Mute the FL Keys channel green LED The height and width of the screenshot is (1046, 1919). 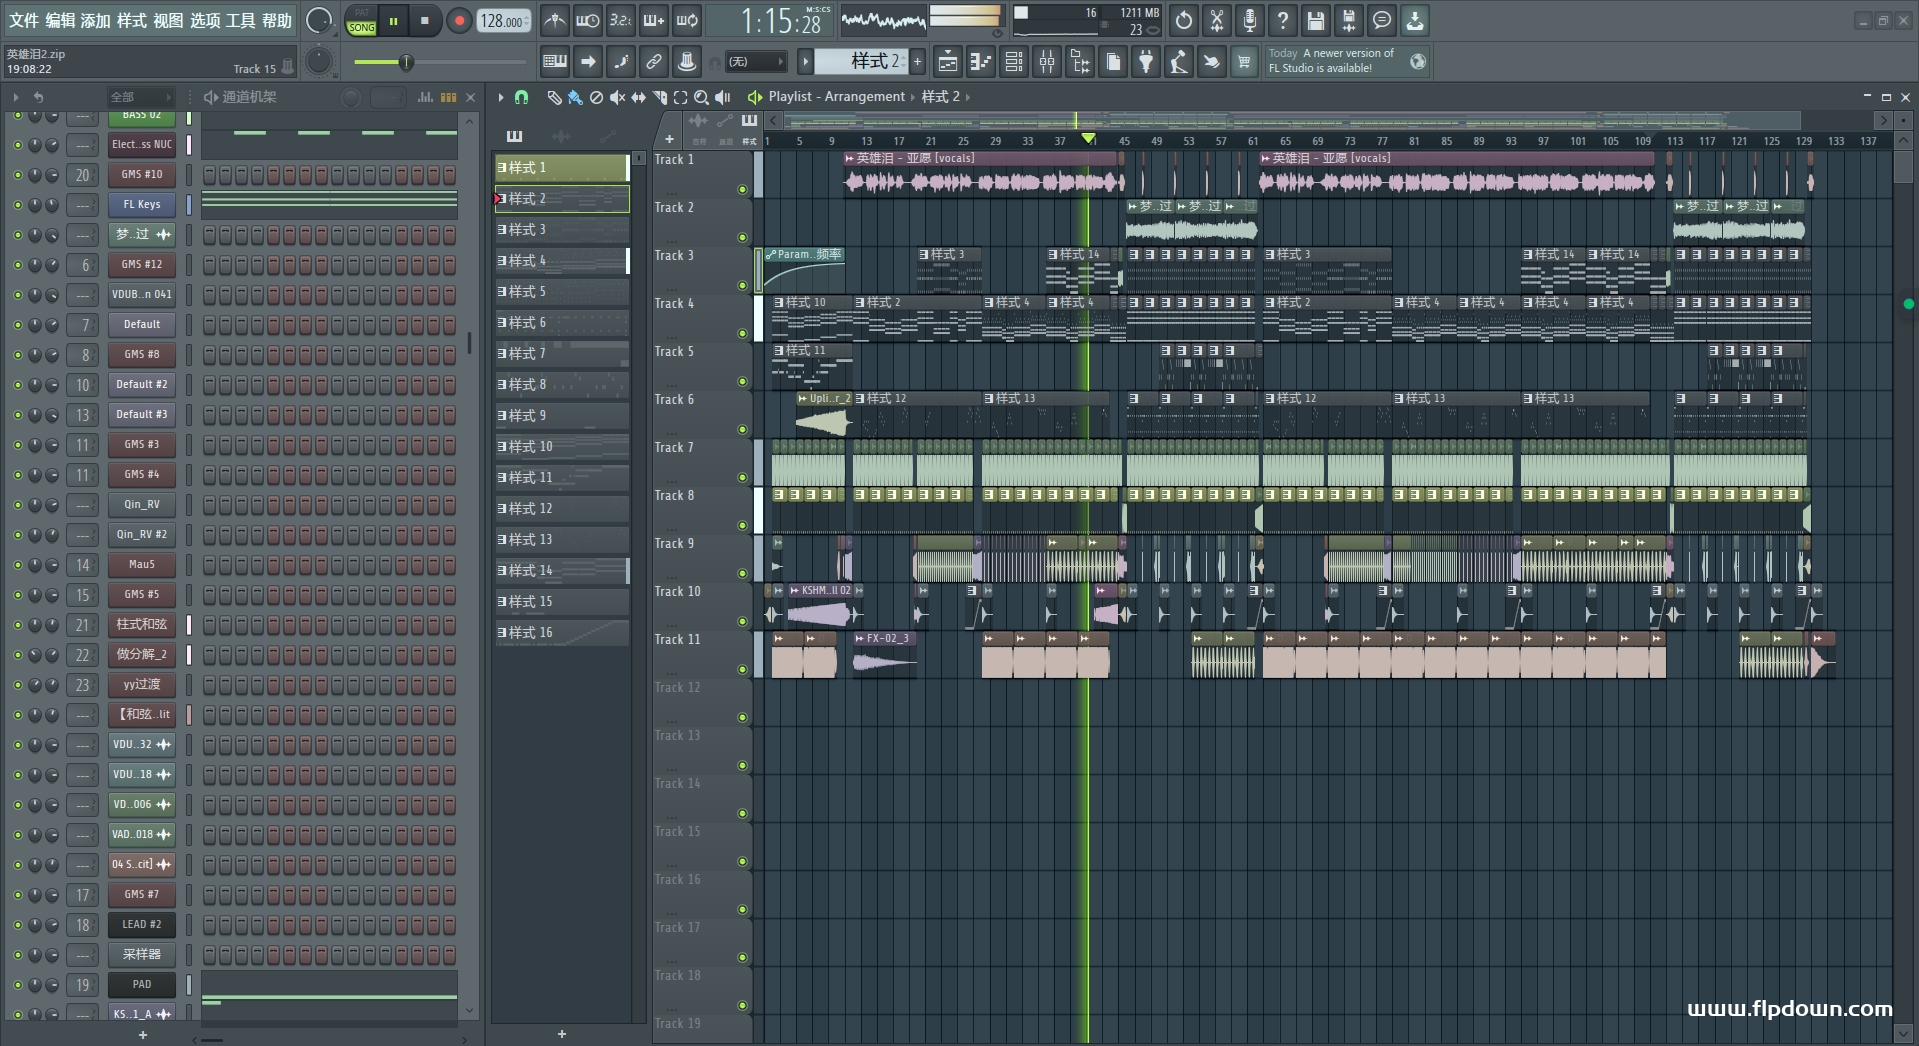click(x=17, y=205)
